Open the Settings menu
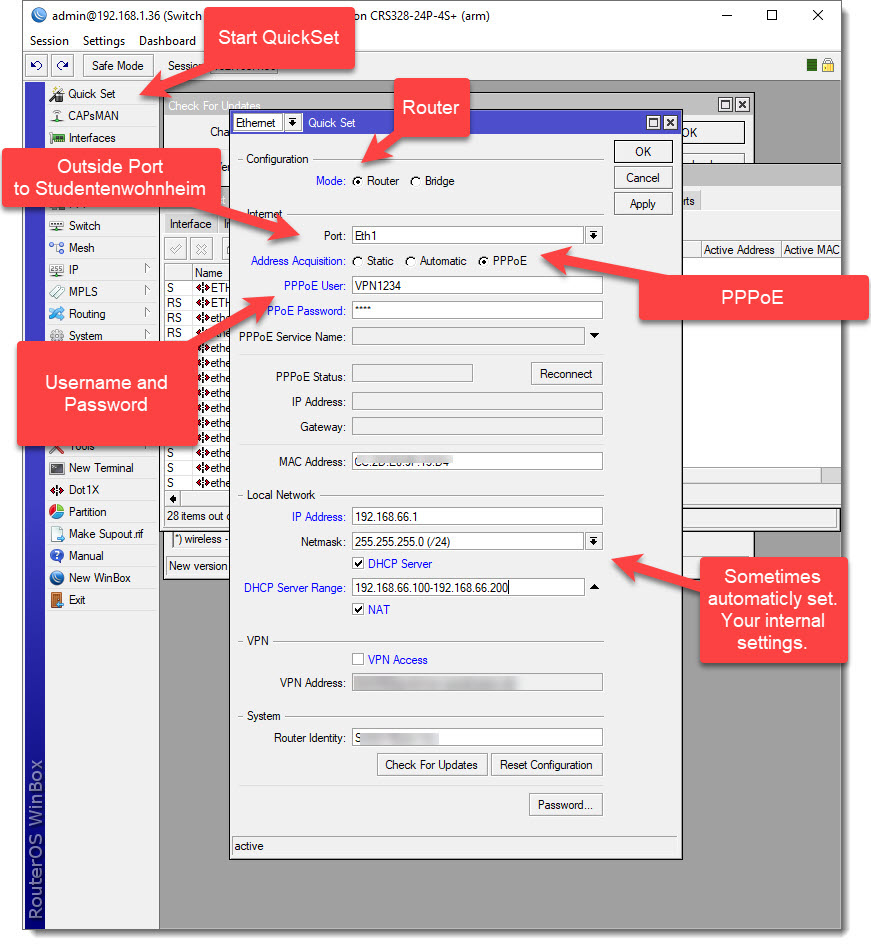The image size is (871, 945). (104, 41)
